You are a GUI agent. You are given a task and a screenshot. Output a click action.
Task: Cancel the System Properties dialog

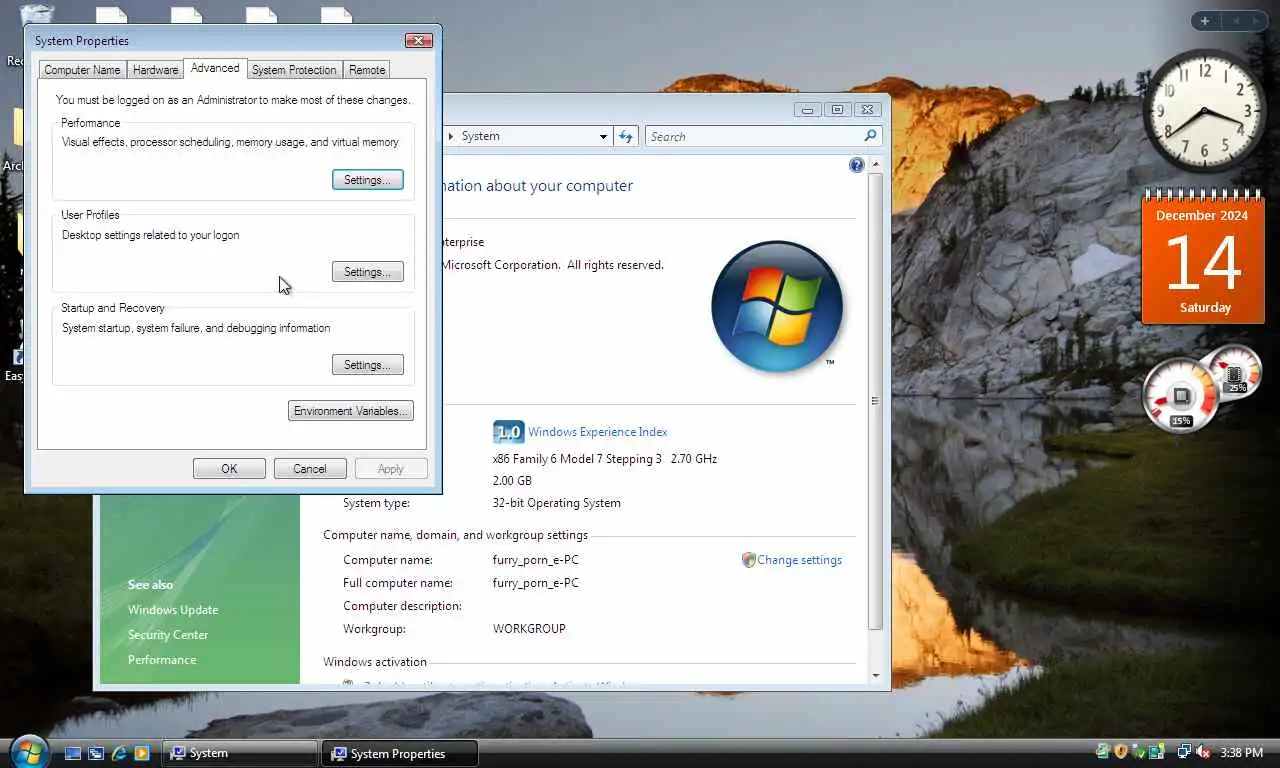tap(310, 469)
